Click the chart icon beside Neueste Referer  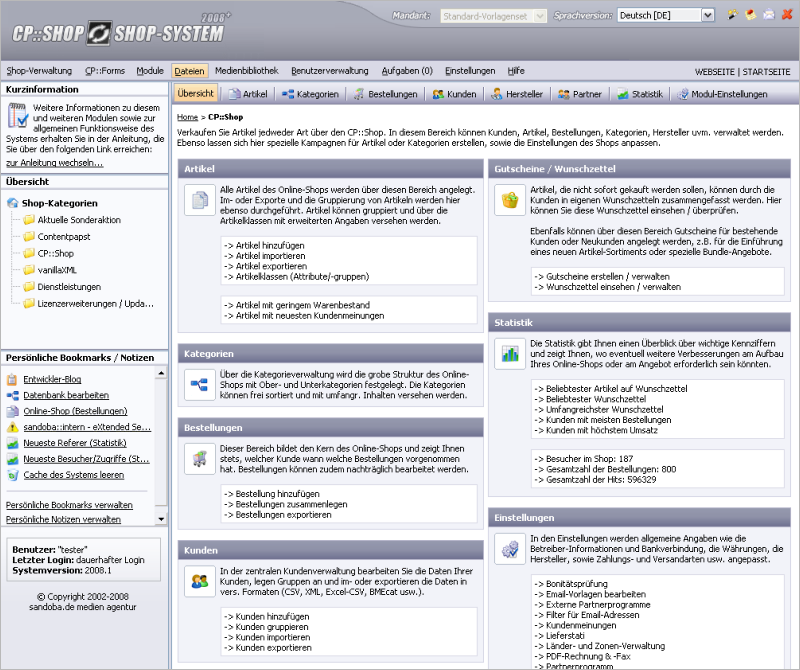(x=12, y=443)
